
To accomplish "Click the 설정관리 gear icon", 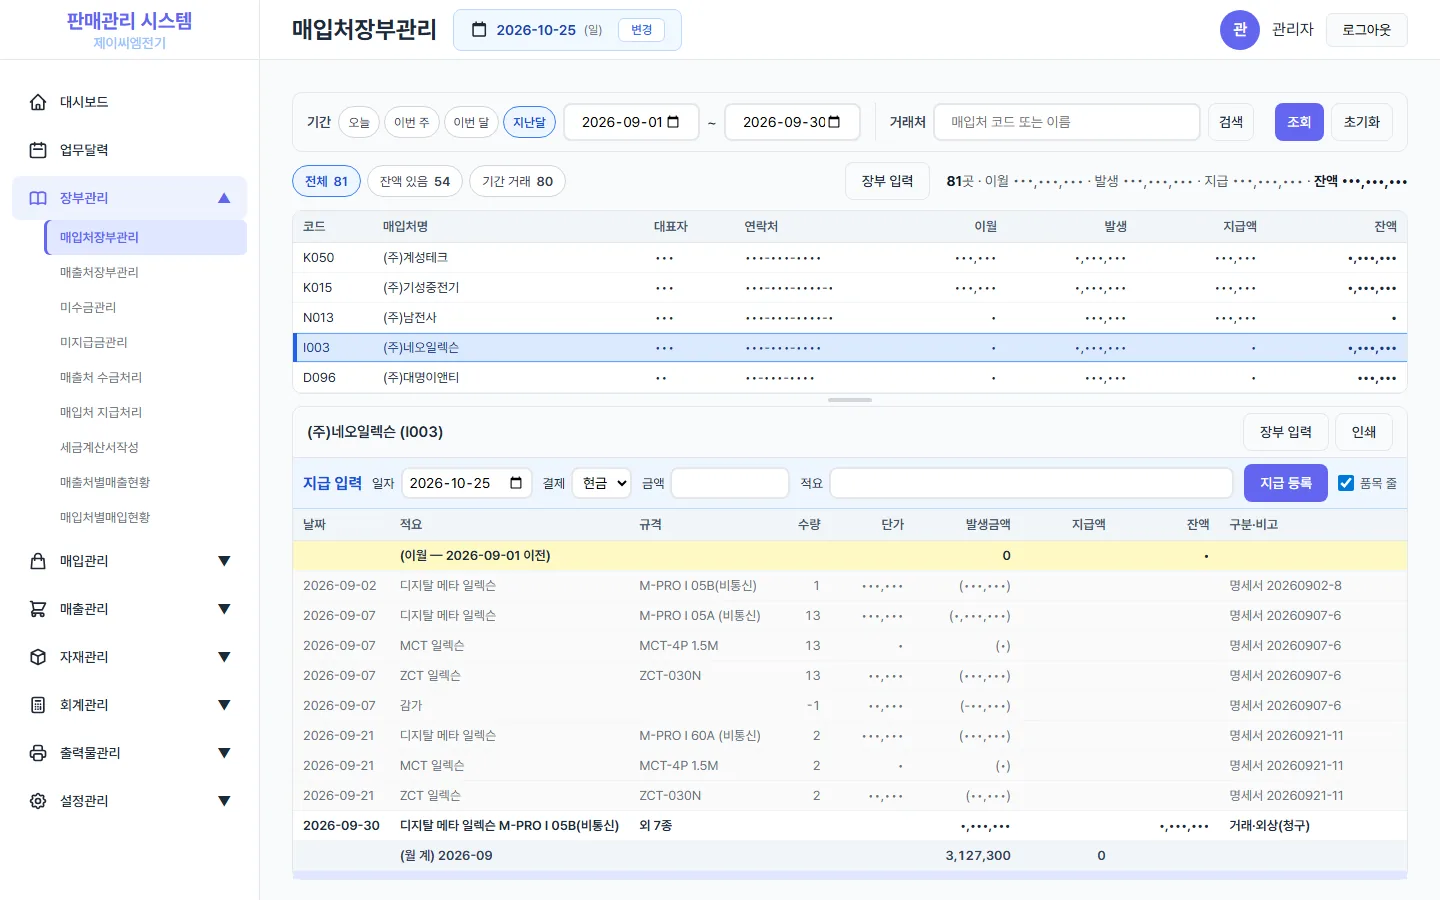I will (x=38, y=801).
